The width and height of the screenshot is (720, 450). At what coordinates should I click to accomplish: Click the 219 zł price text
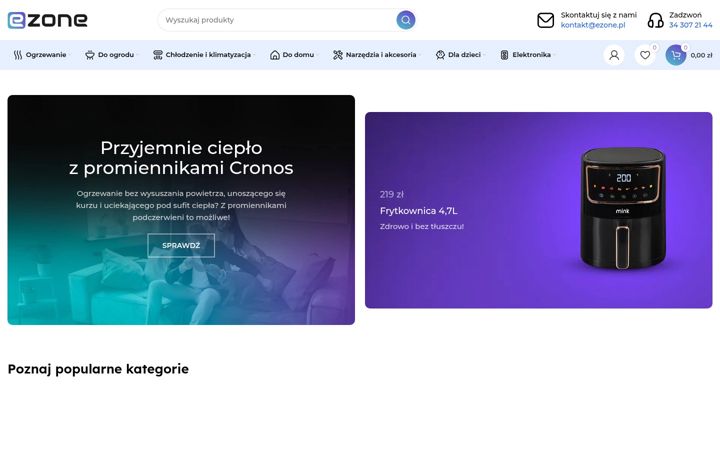(392, 195)
